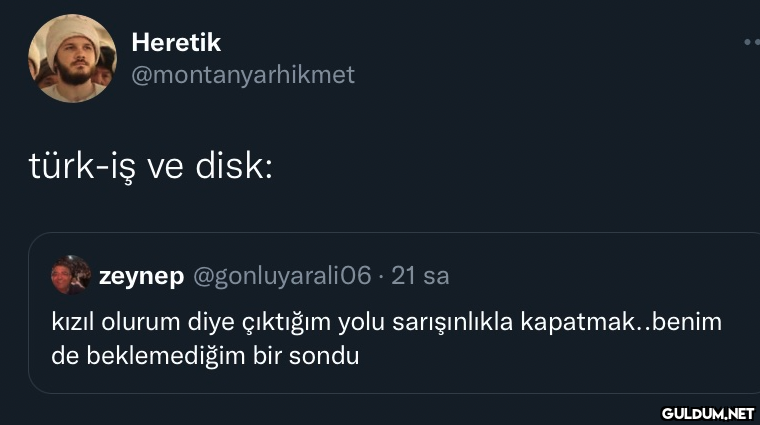Click the word "kızıl" in quoted tweet
Image resolution: width=760 pixels, height=425 pixels.
[x=72, y=323]
